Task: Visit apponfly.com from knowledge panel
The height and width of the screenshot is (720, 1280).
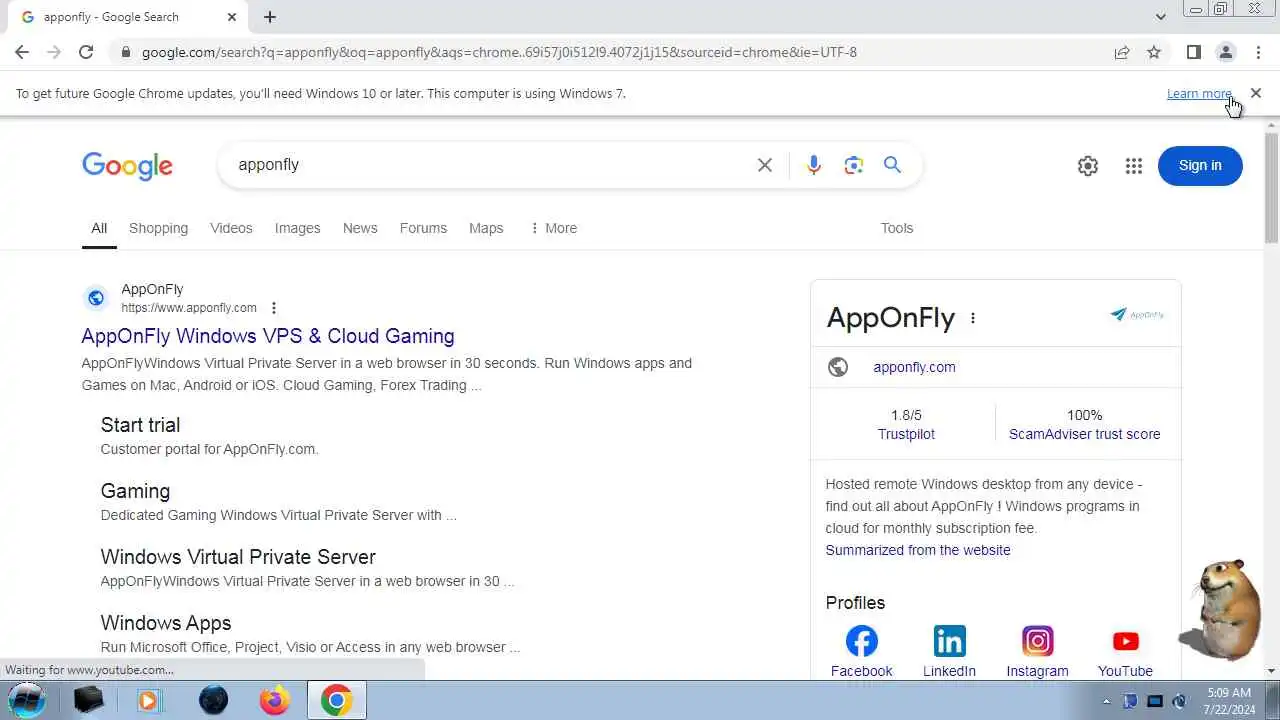Action: coord(914,367)
